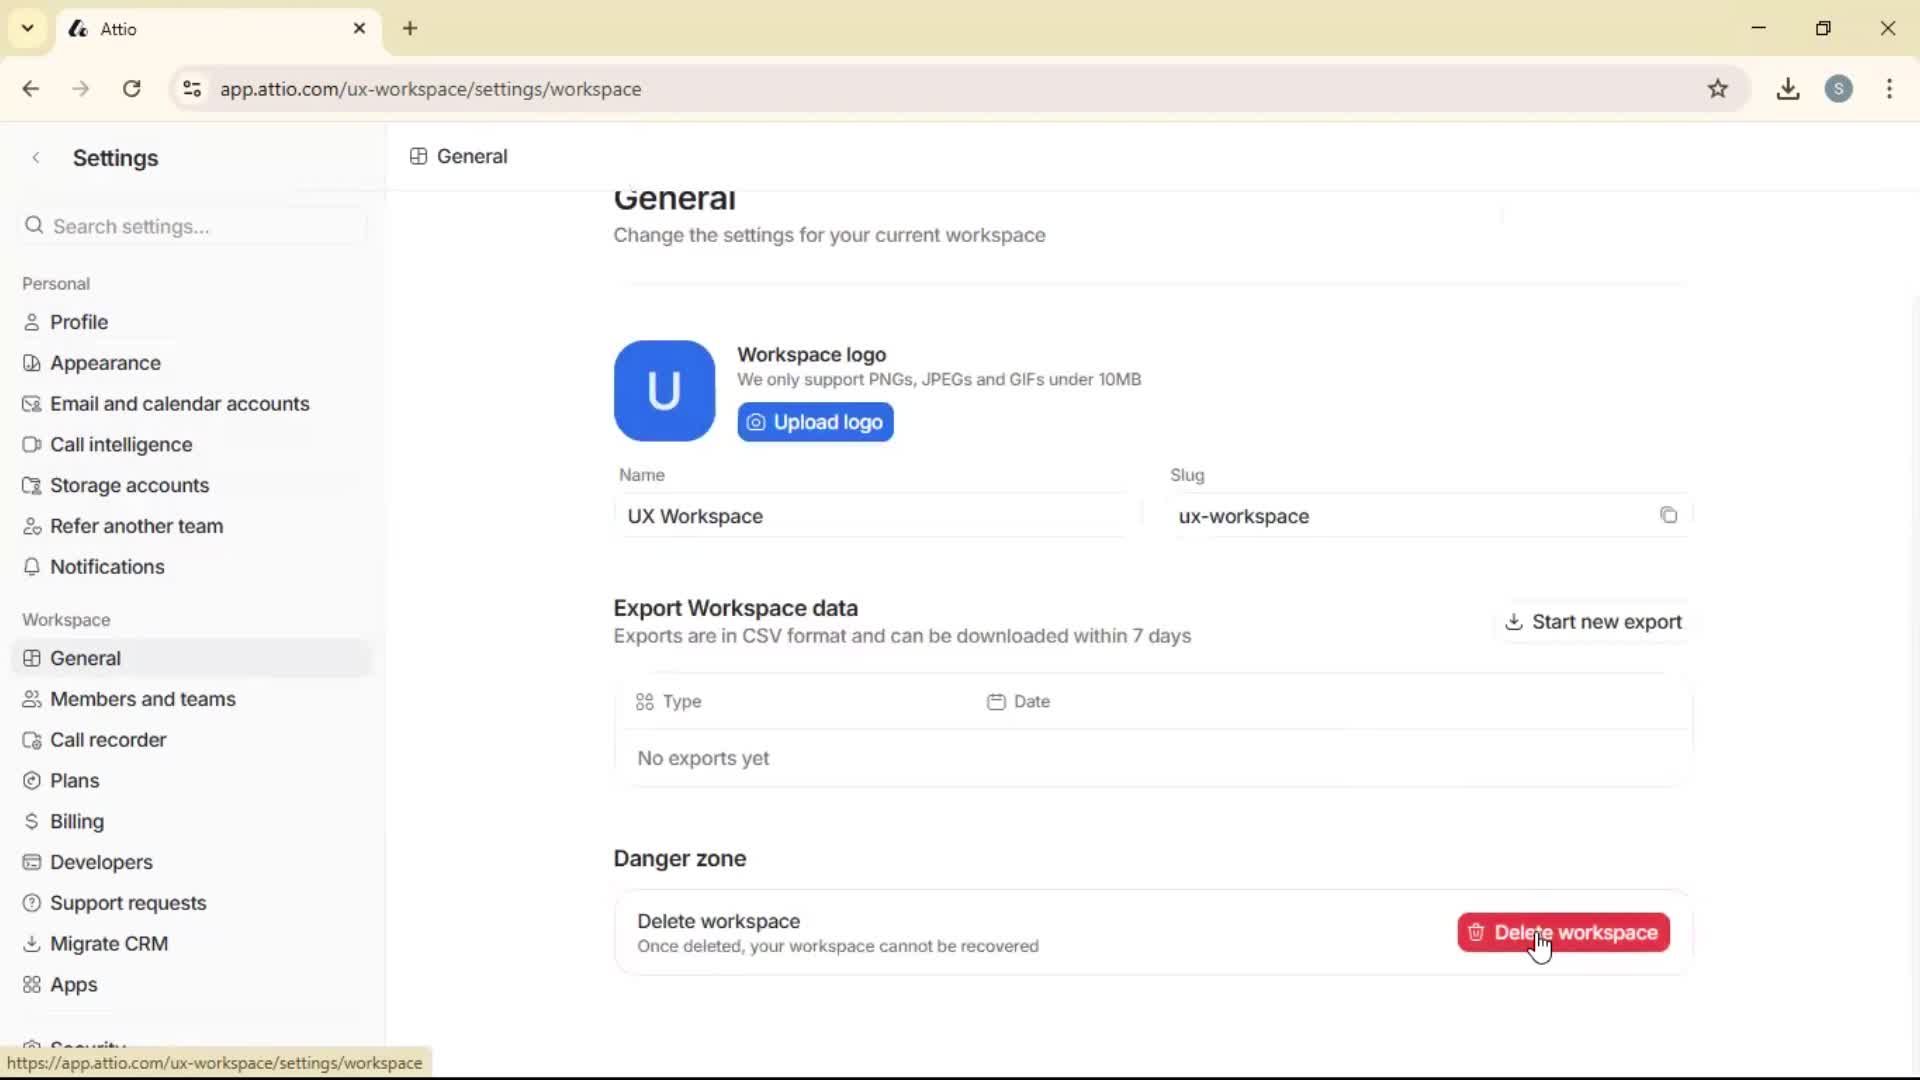Select the Apps section icon
Screen dimensions: 1920x1080
(32, 985)
